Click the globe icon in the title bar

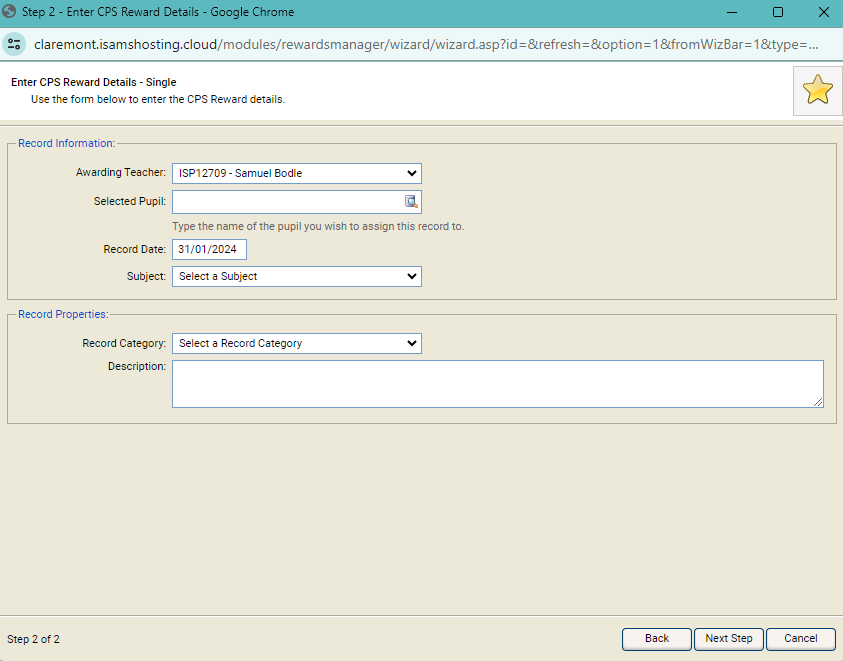(x=9, y=11)
